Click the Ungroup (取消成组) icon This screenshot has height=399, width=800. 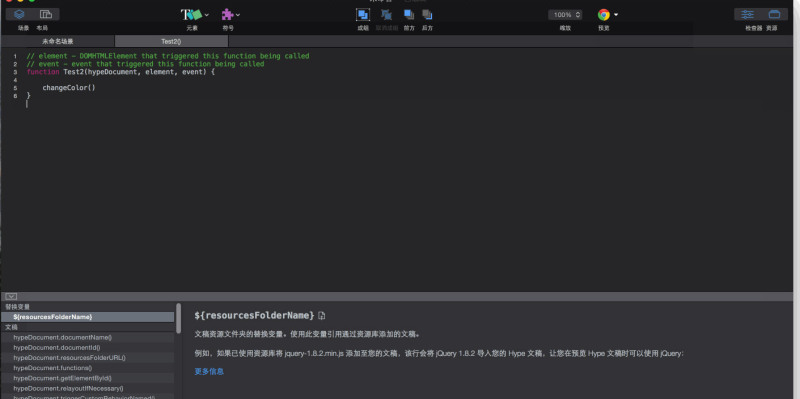[387, 15]
